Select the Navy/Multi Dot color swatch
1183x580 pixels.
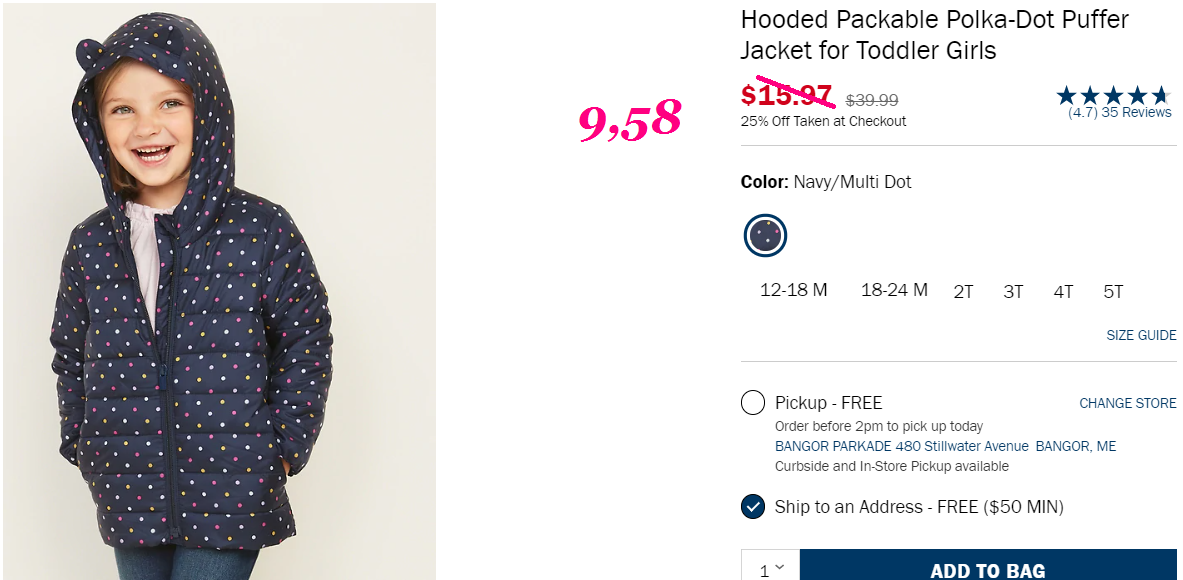click(x=766, y=235)
